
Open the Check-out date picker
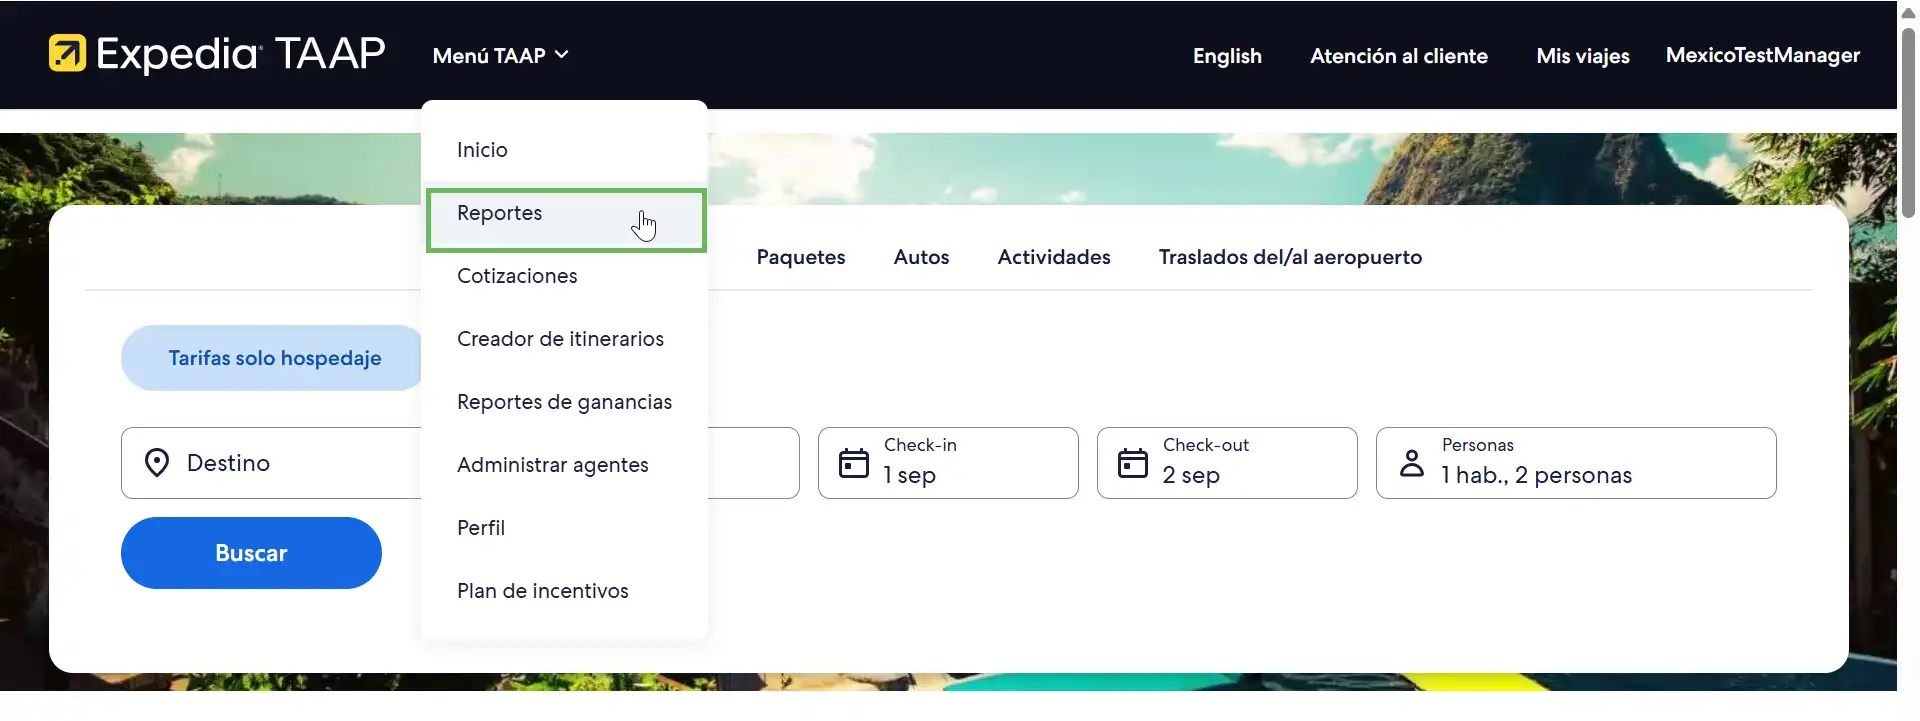[x=1226, y=463]
